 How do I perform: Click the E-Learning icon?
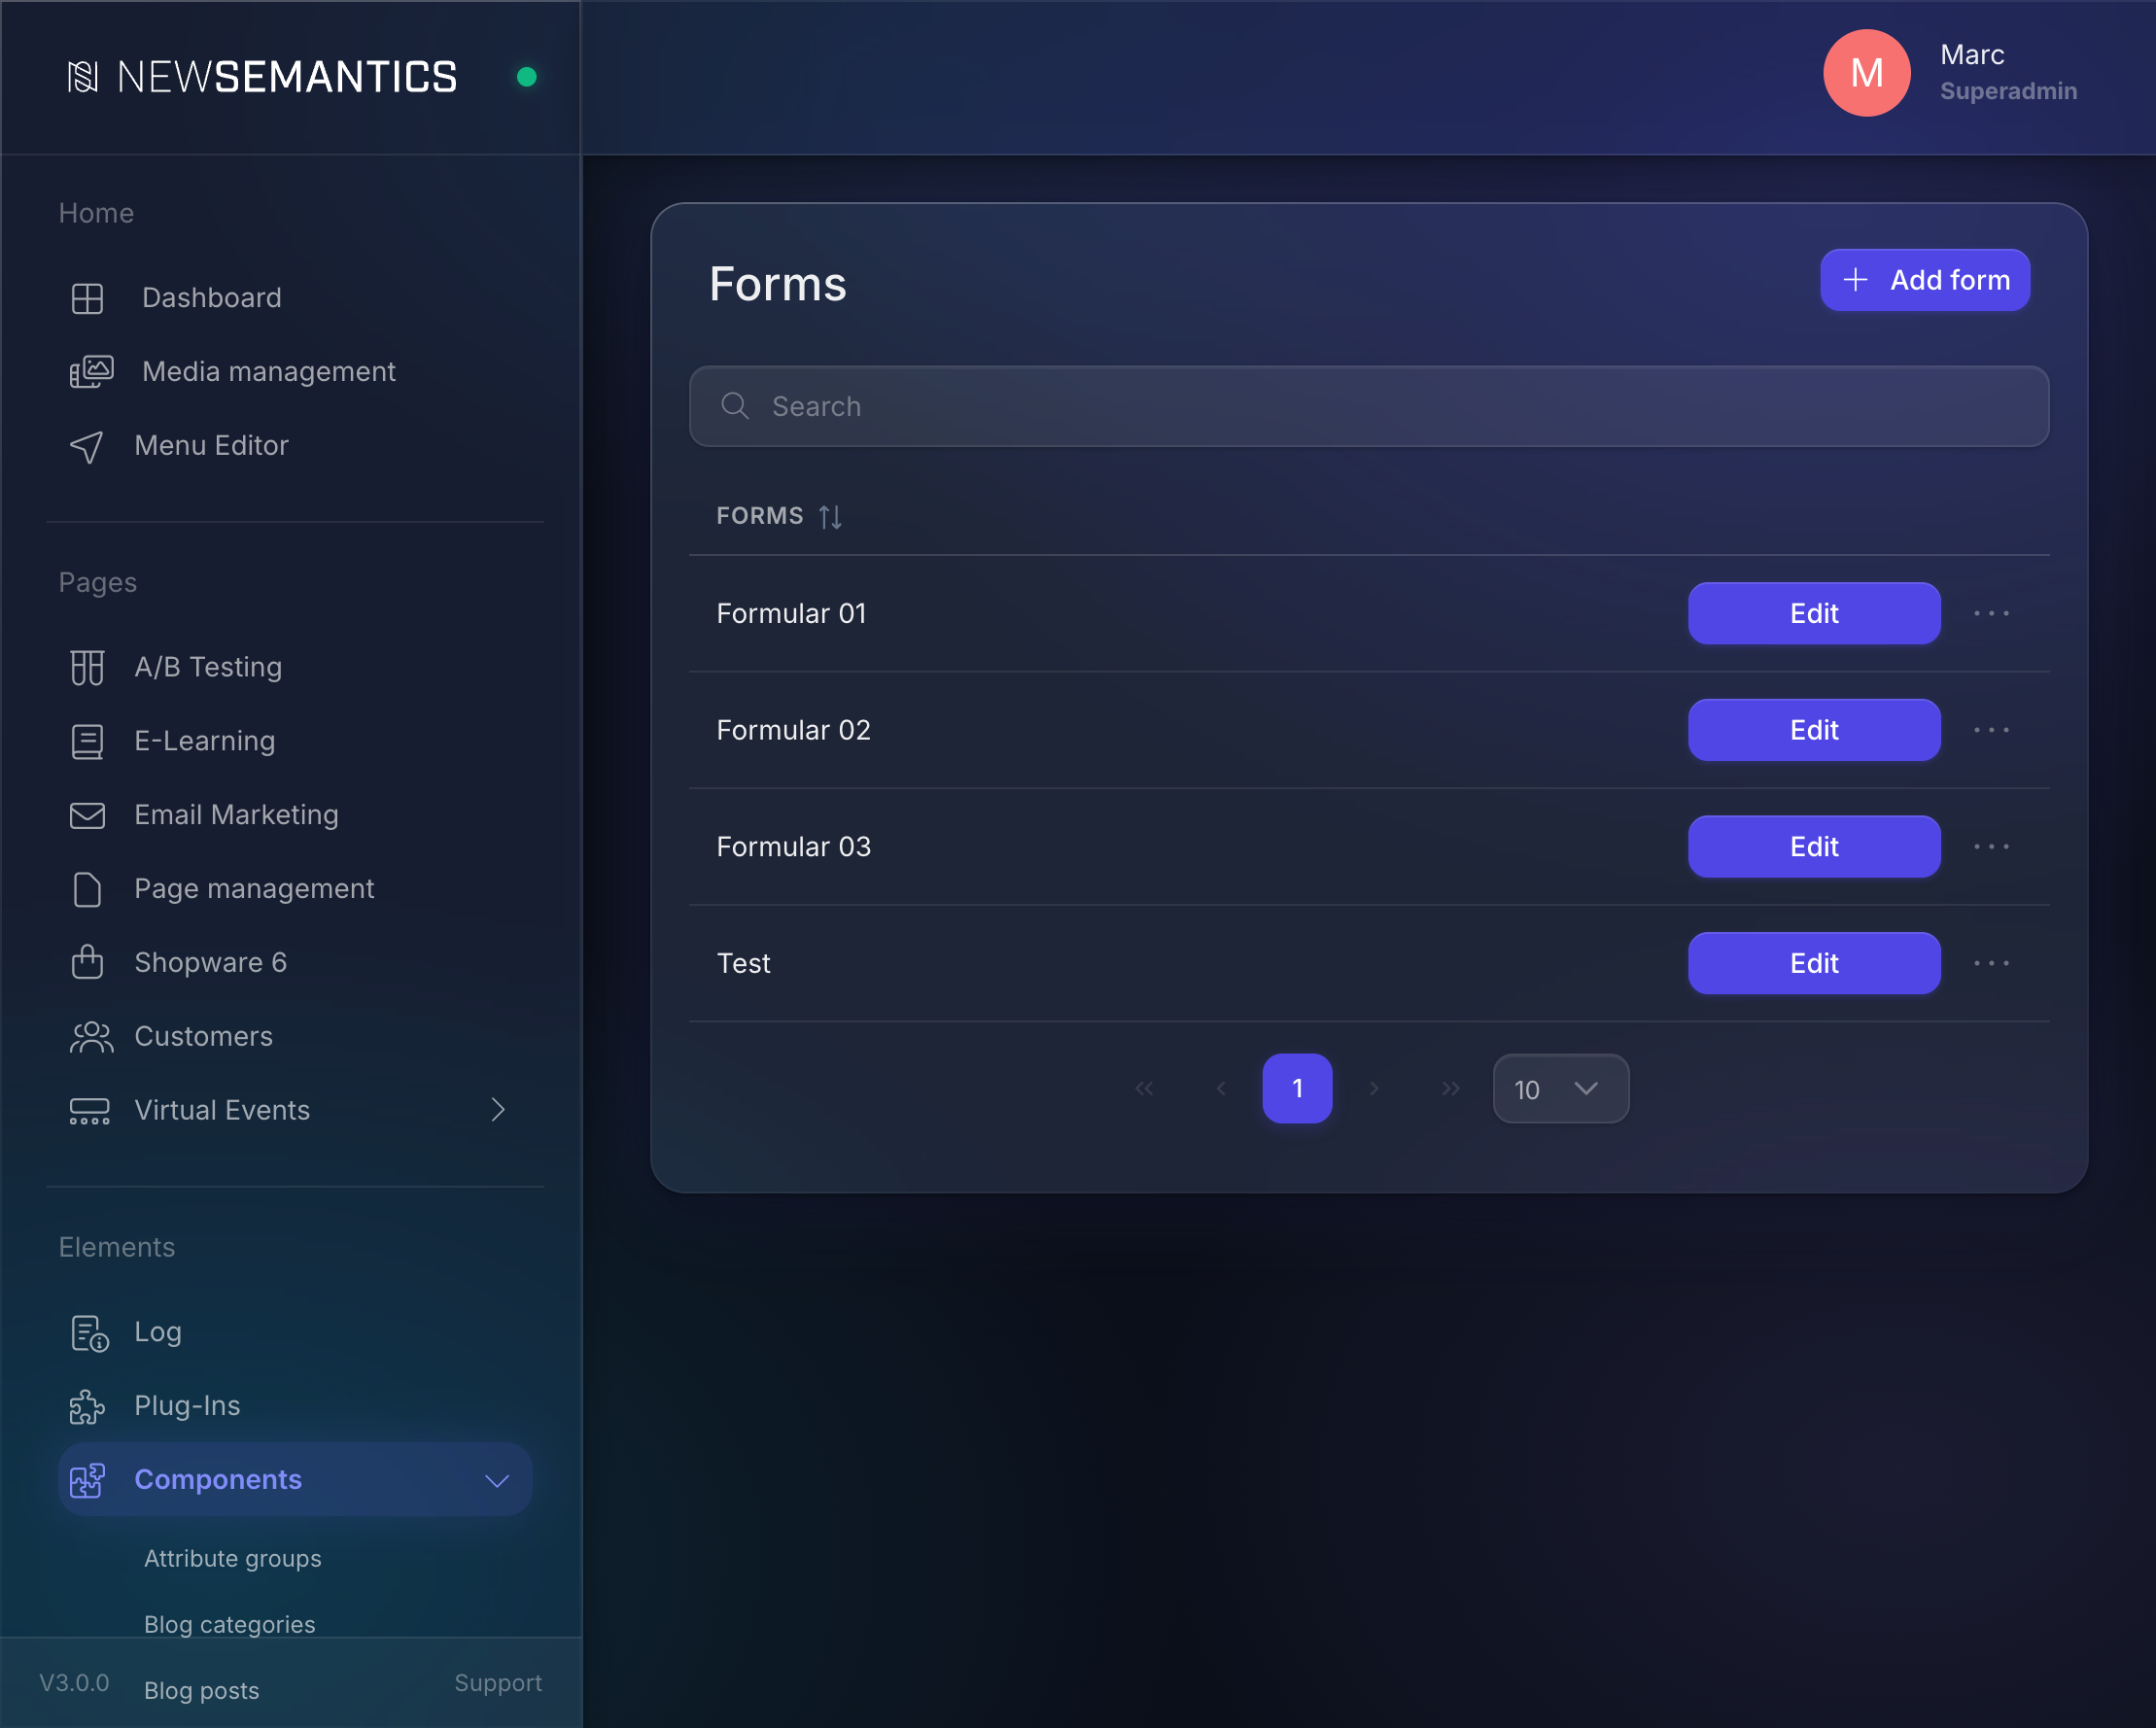(x=87, y=741)
